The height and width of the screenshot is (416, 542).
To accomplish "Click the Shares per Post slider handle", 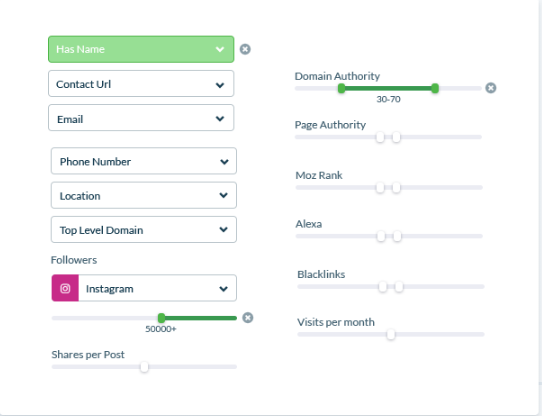I will pos(144,367).
